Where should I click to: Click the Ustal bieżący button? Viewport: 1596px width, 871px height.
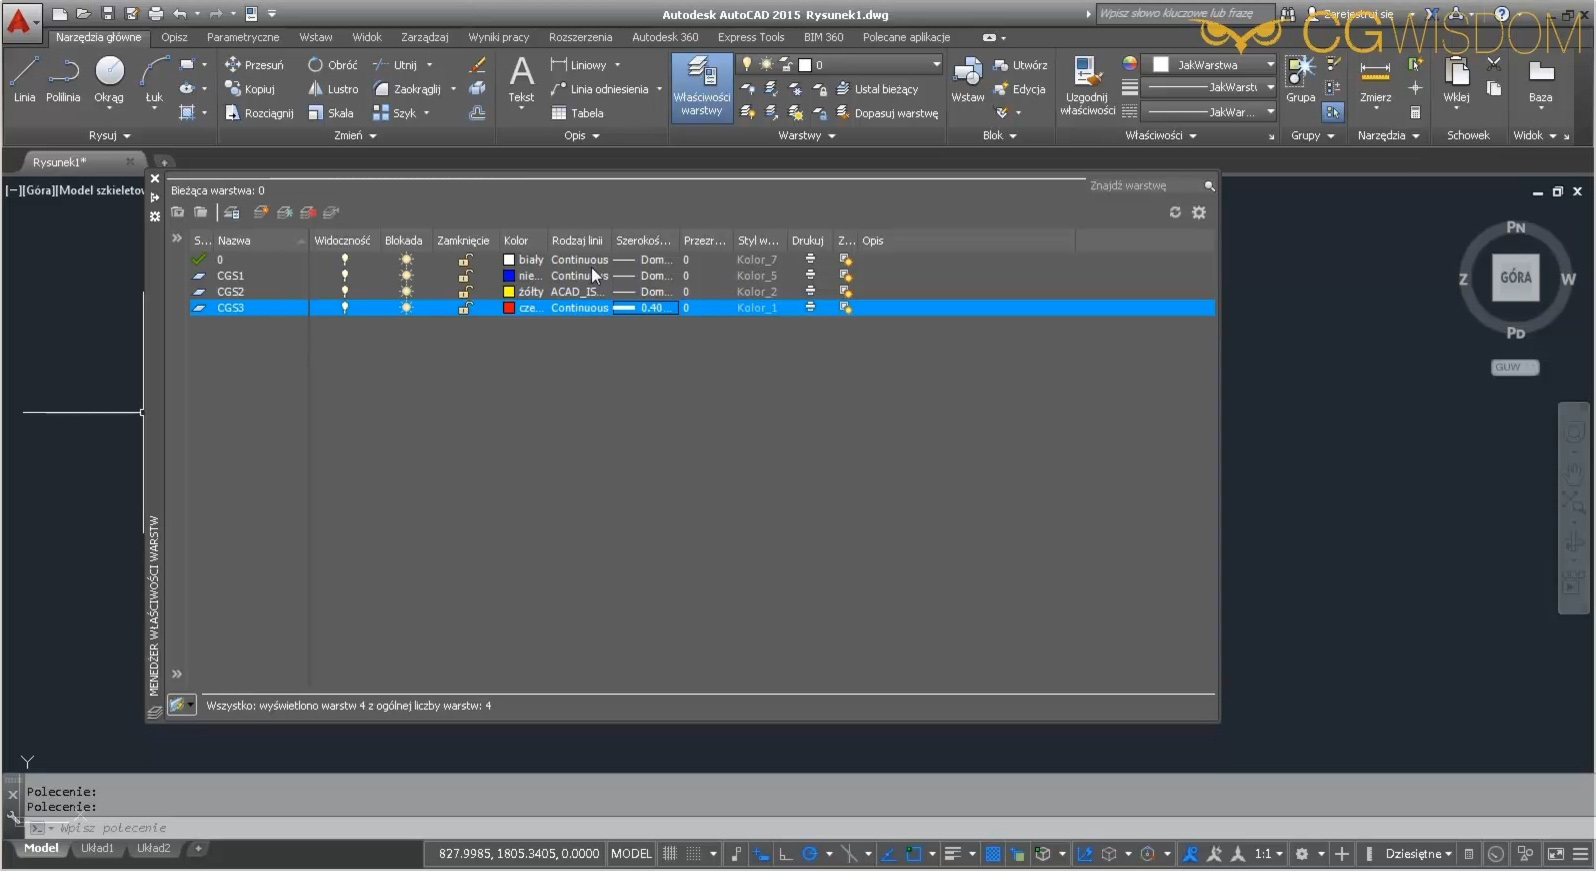pyautogui.click(x=885, y=89)
